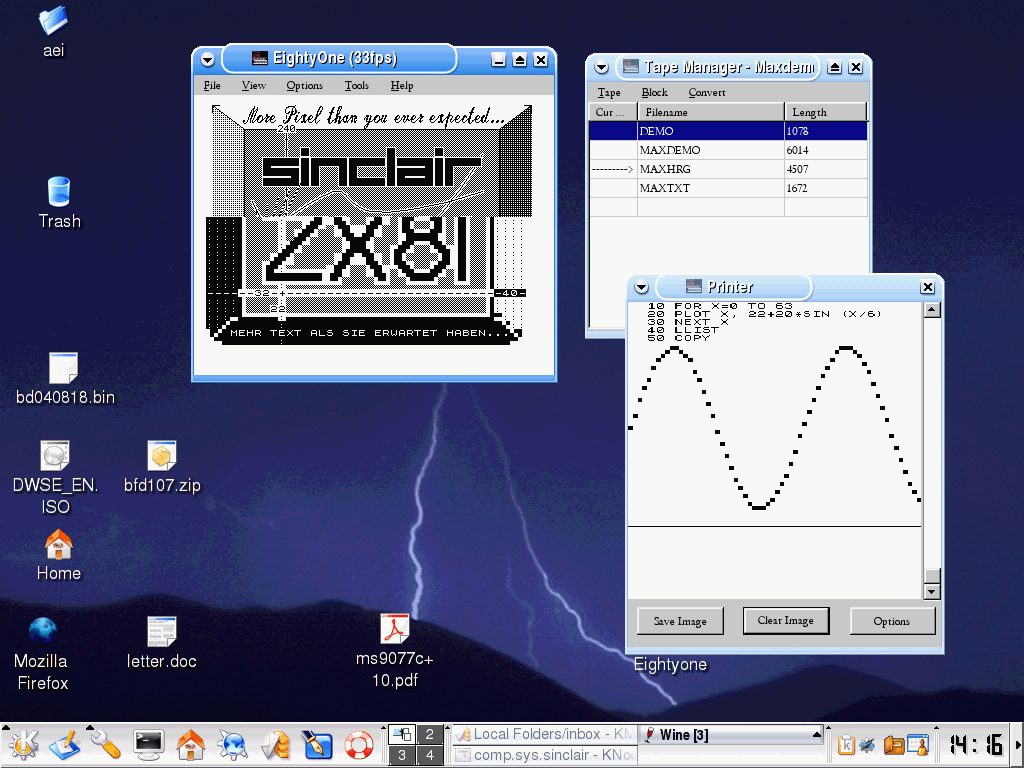Click the Printer scrollbar up arrow

coord(932,310)
